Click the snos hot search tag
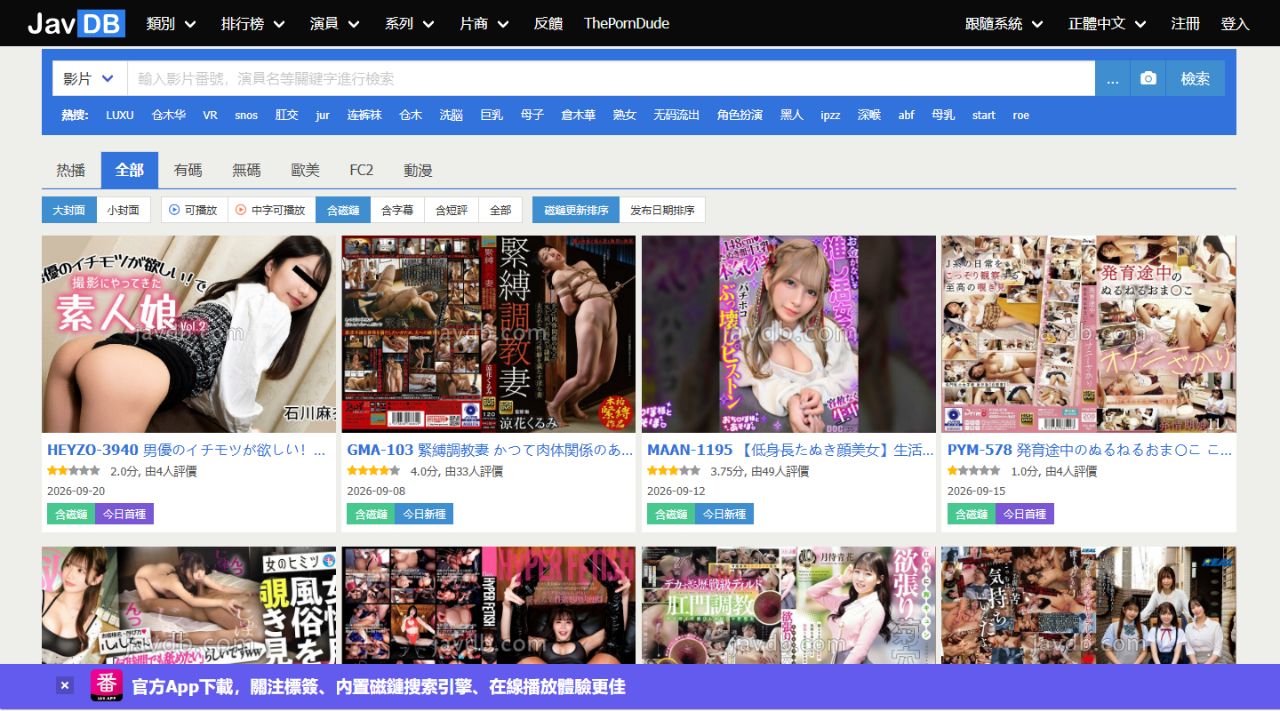Viewport: 1280px width, 711px height. point(246,115)
